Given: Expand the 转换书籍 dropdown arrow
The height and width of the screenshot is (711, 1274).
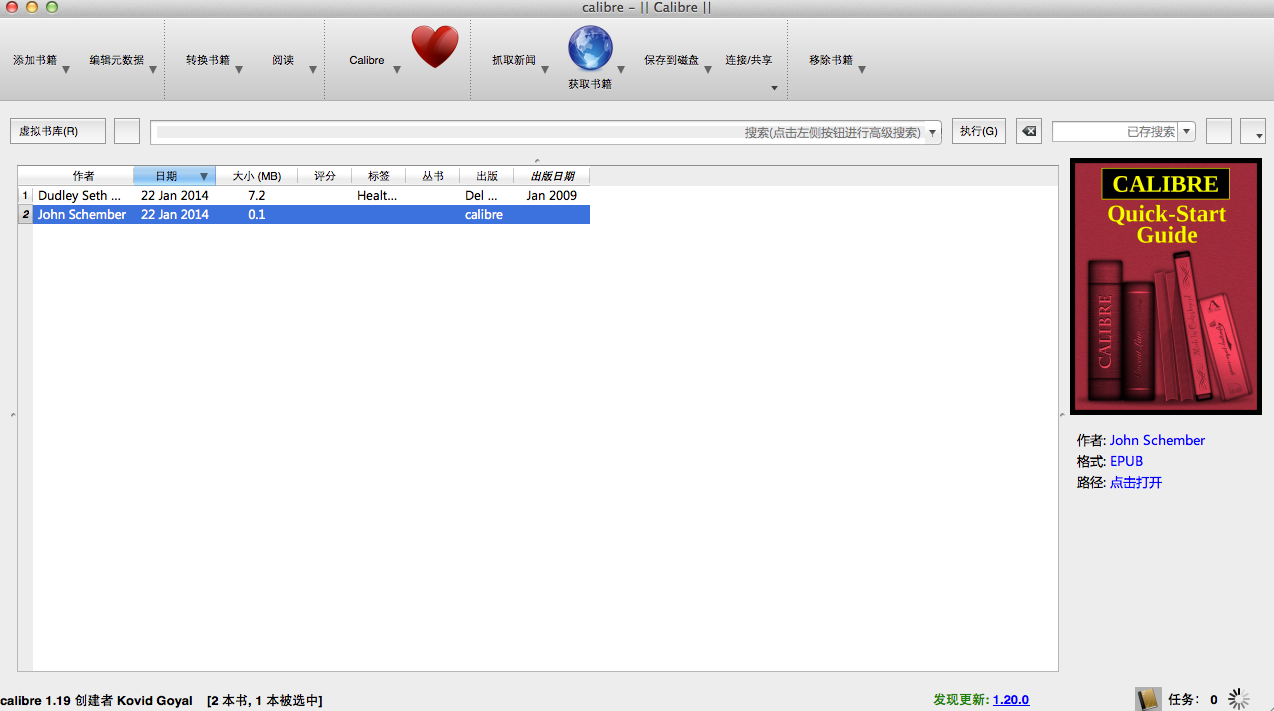Looking at the screenshot, I should [239, 70].
